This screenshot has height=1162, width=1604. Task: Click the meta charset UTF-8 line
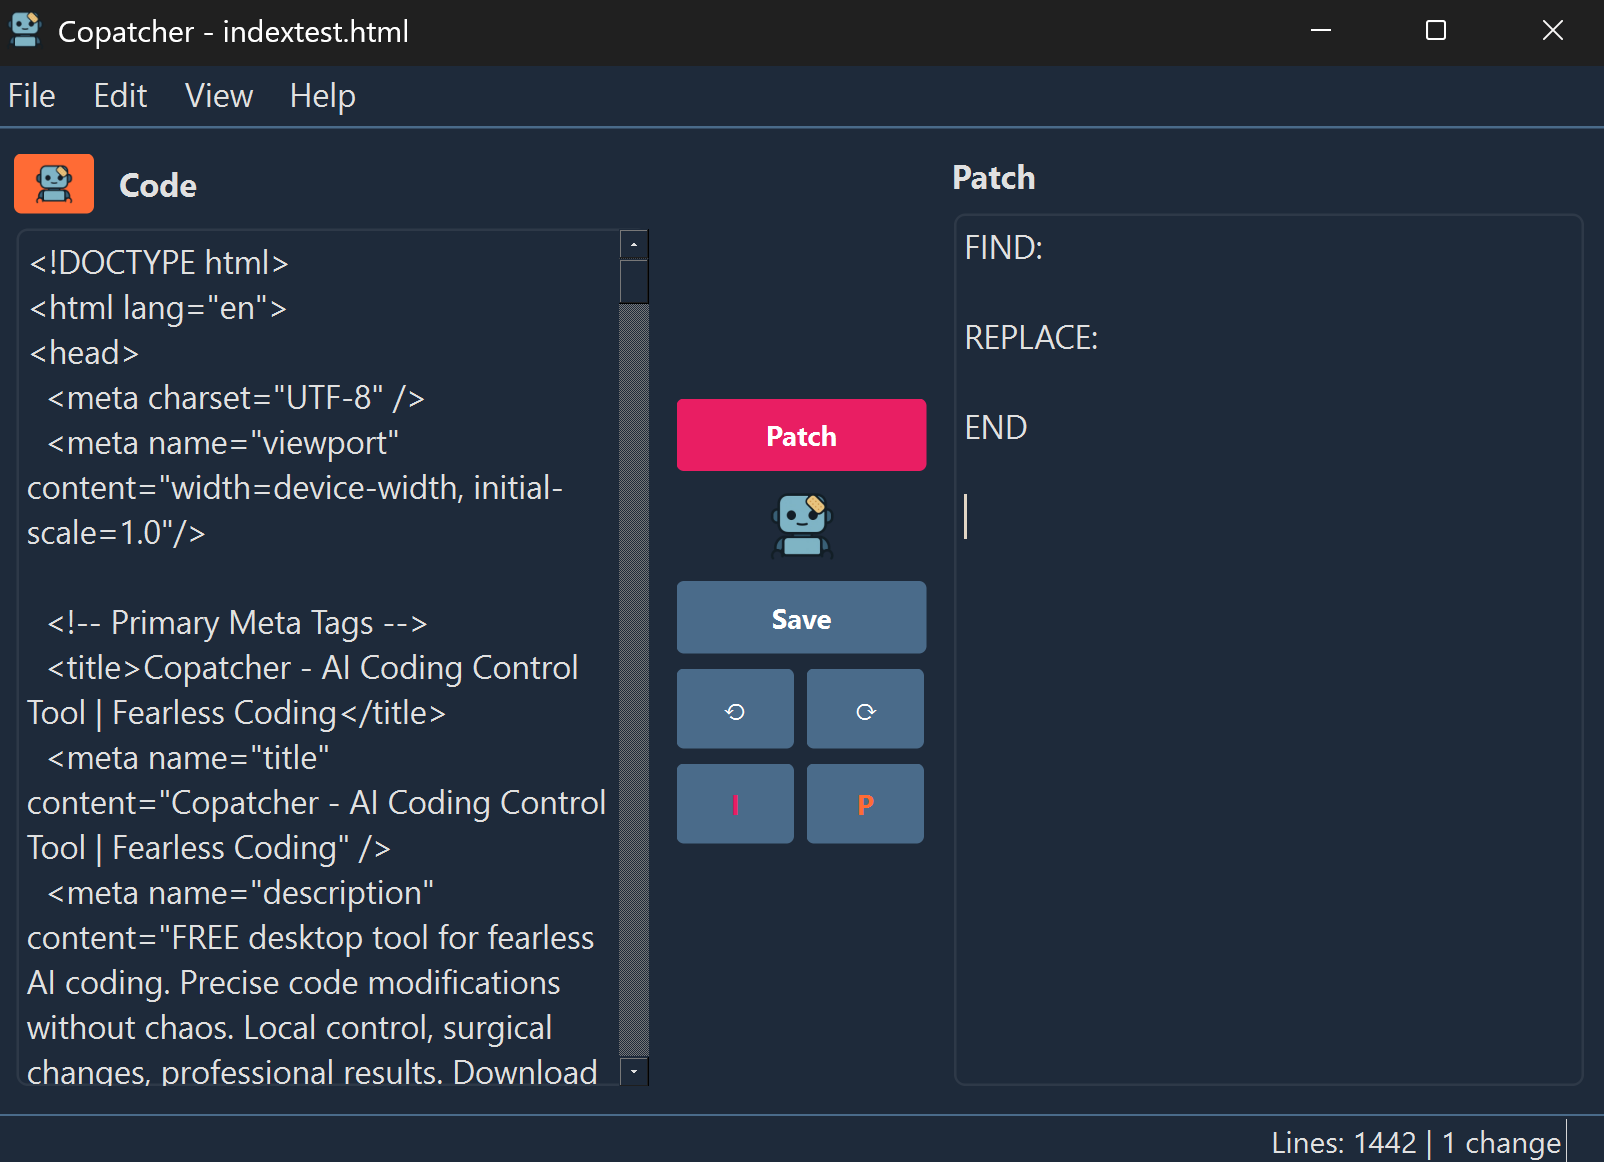236,398
